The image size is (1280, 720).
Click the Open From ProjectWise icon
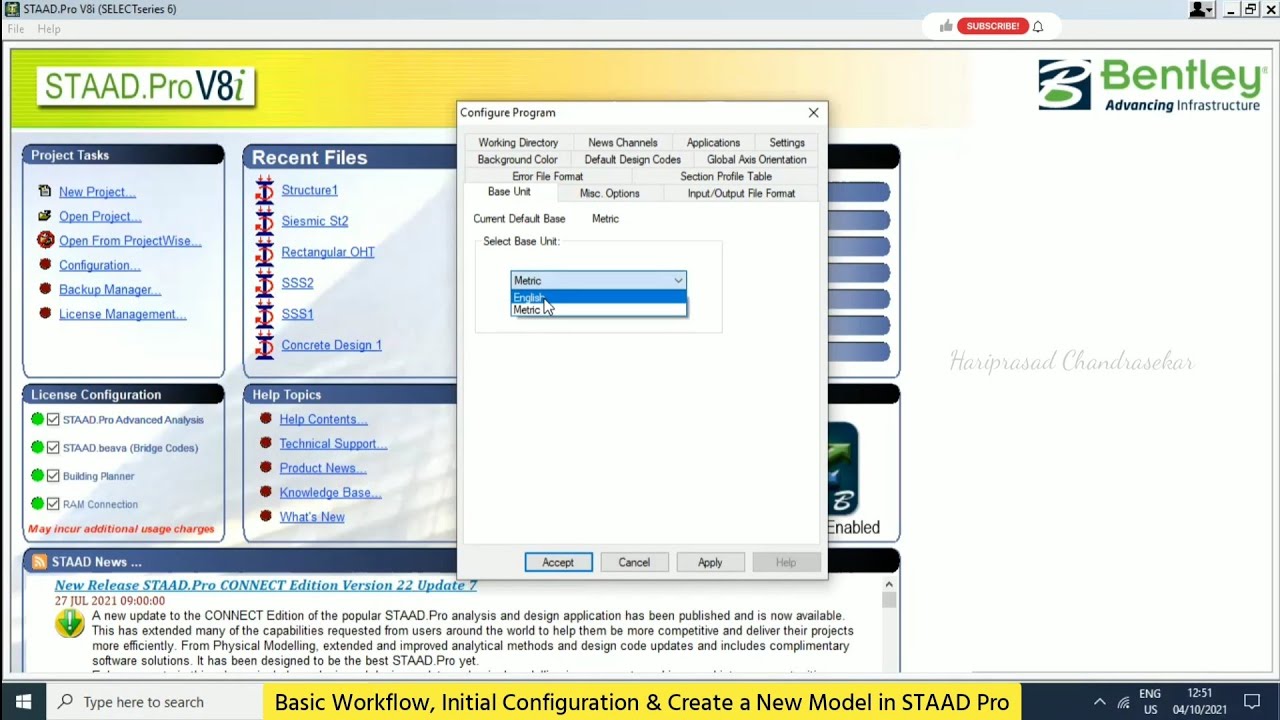pyautogui.click(x=45, y=240)
